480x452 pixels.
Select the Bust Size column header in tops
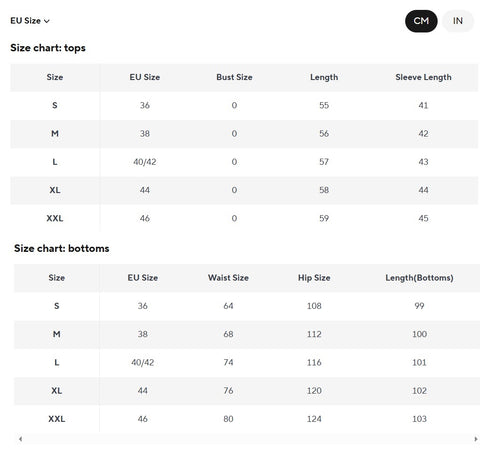(234, 77)
